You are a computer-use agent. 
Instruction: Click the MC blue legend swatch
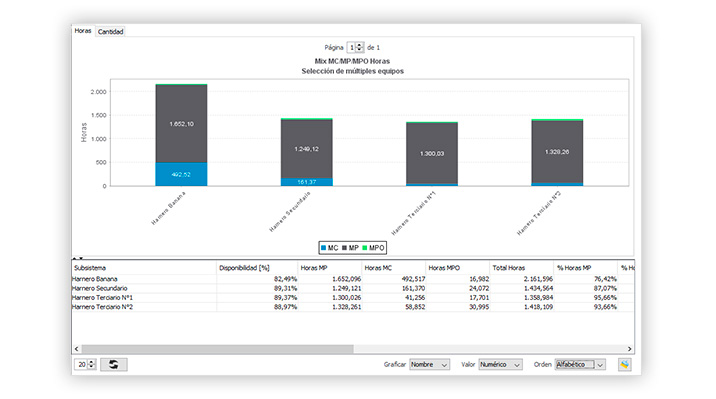click(x=323, y=248)
